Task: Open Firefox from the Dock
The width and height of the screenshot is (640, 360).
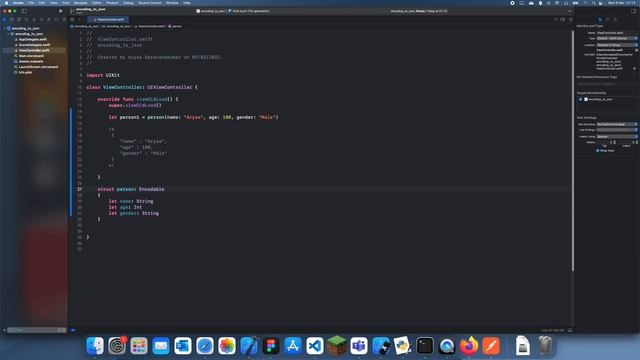Action: (x=469, y=346)
